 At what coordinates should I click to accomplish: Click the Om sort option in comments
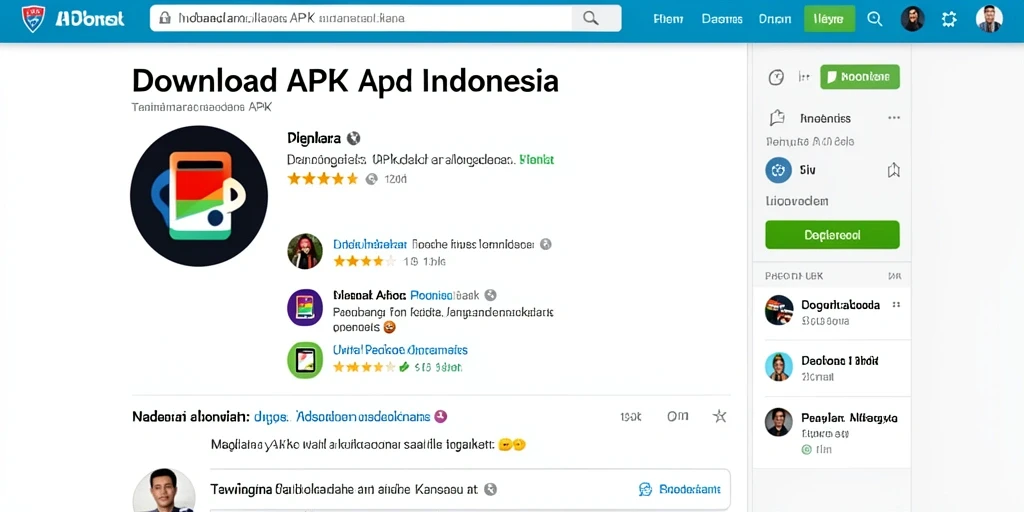coord(677,416)
